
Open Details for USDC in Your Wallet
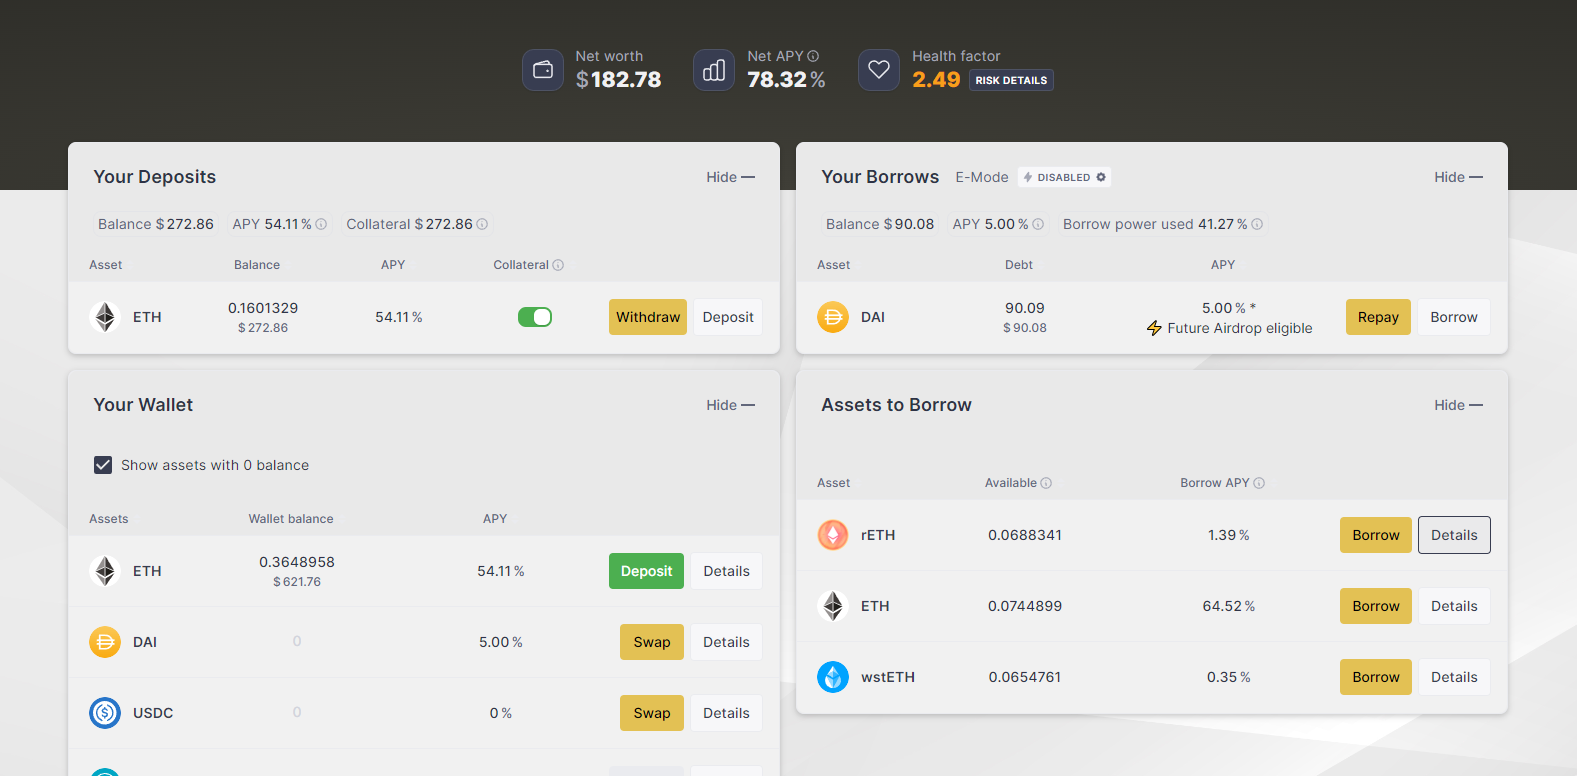click(x=726, y=713)
